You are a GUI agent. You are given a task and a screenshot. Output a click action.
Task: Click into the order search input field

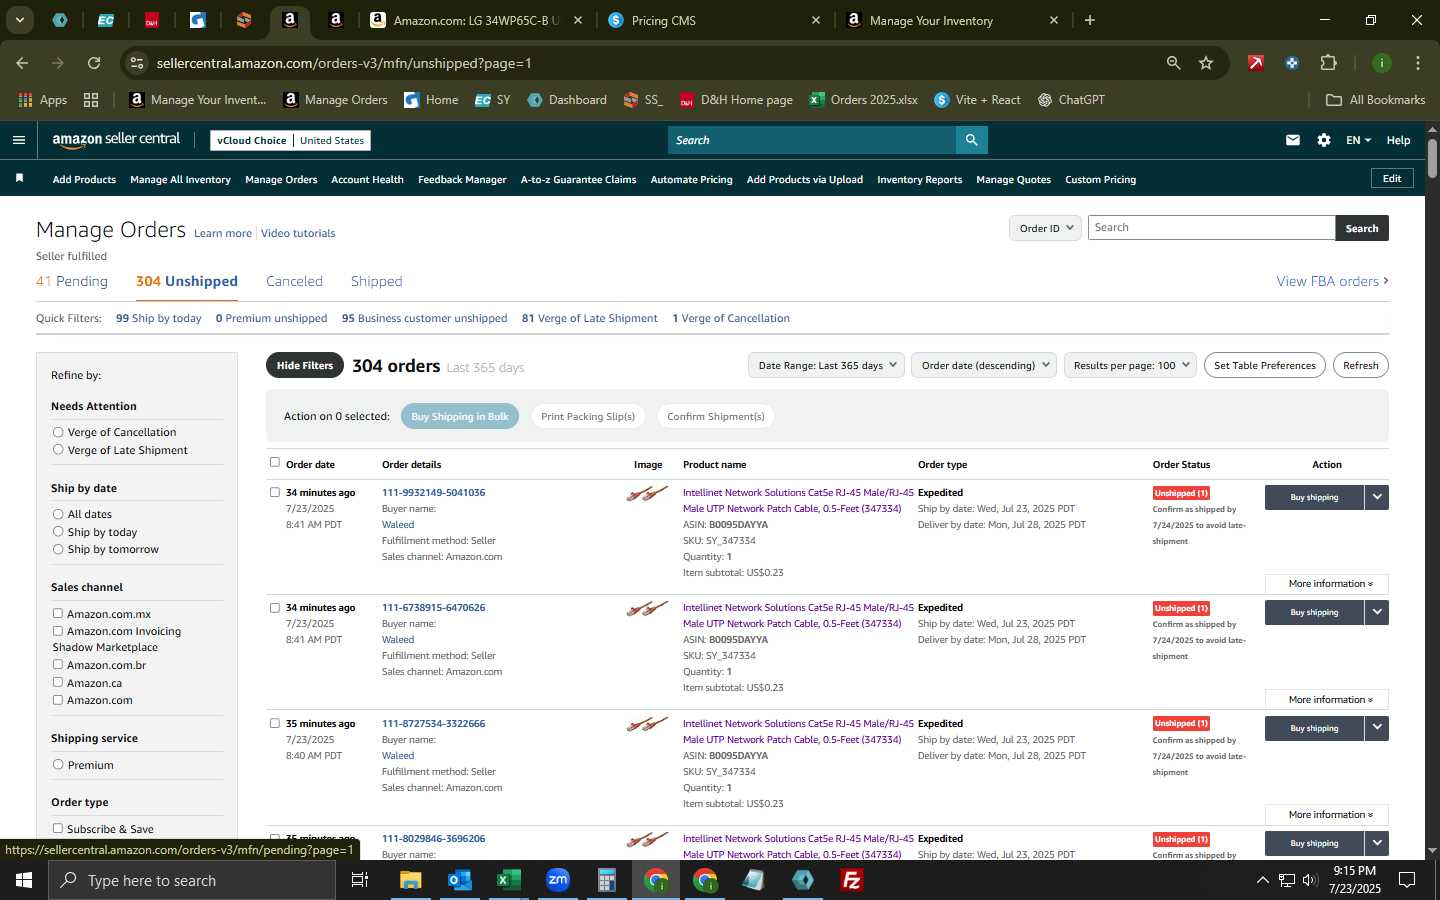coord(1211,228)
